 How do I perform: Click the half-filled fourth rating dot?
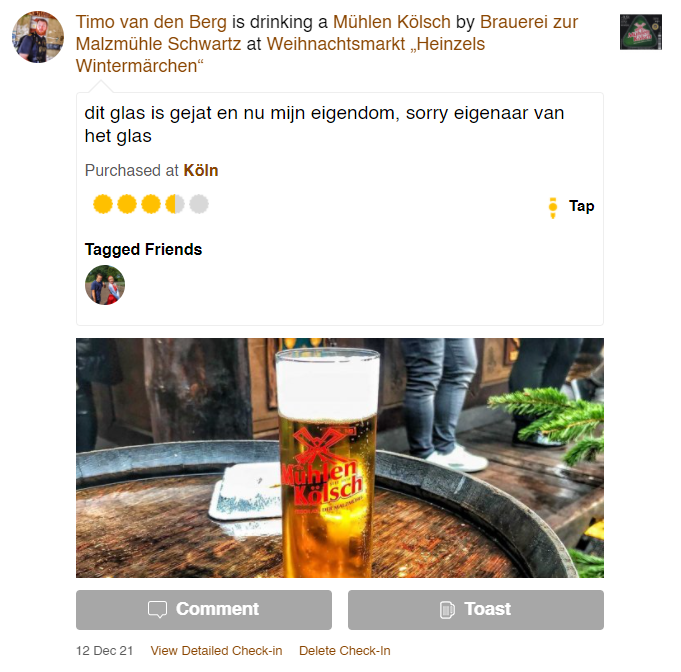point(175,204)
